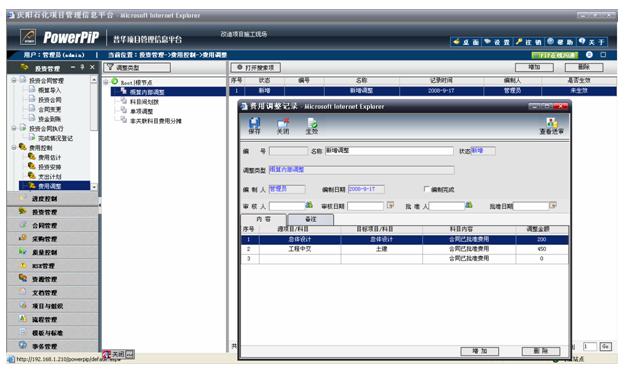Click the 关闭 close icon in dialog toolbar

283,123
